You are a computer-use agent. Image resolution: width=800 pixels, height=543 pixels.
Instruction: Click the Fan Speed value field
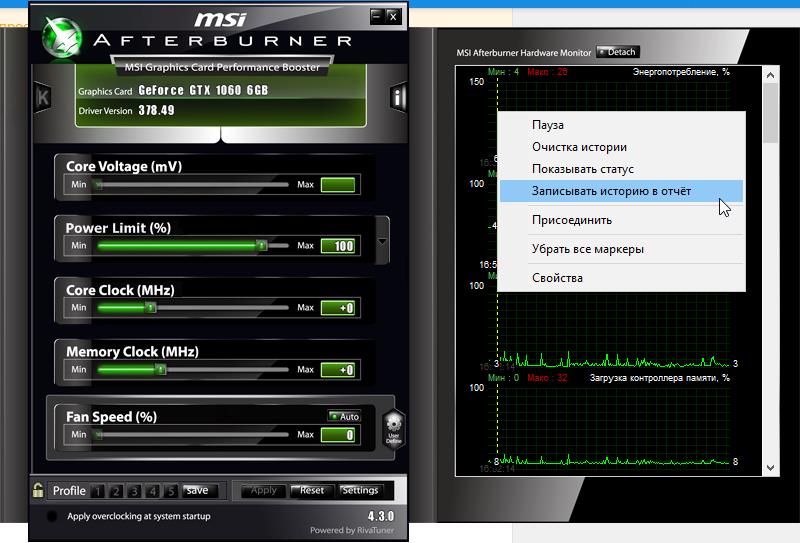(338, 435)
